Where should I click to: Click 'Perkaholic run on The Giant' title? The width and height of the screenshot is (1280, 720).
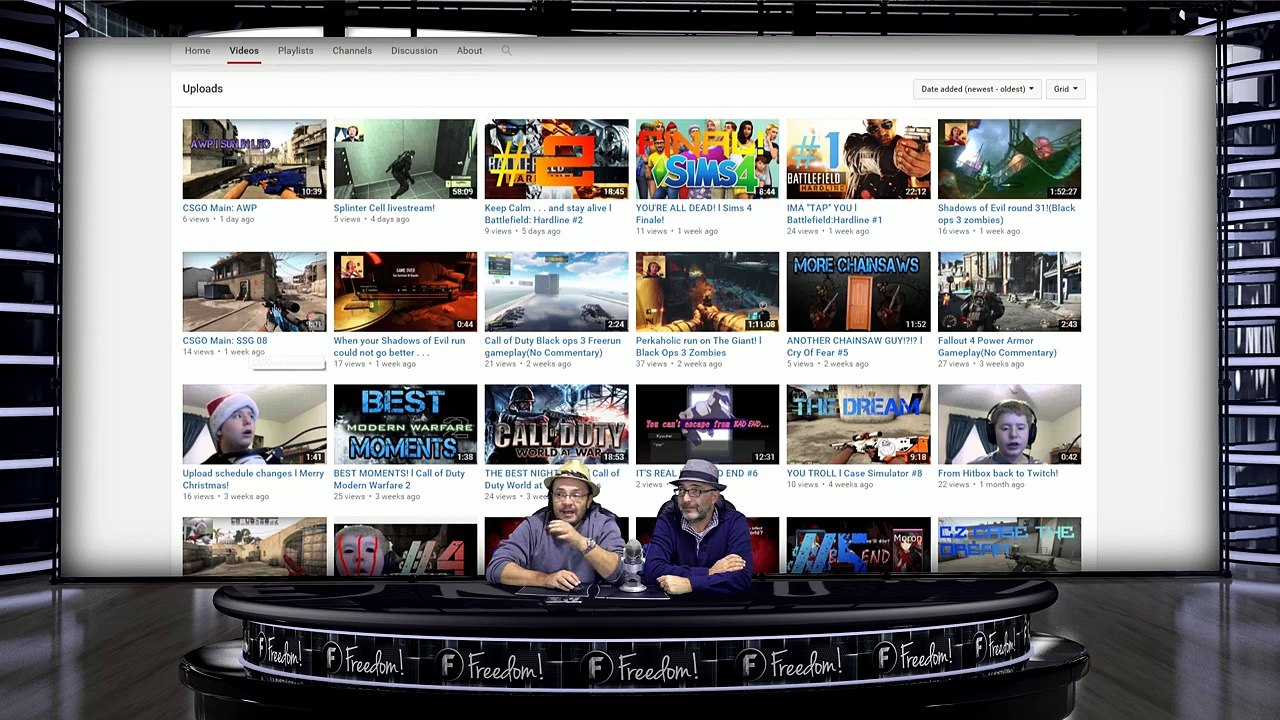699,347
